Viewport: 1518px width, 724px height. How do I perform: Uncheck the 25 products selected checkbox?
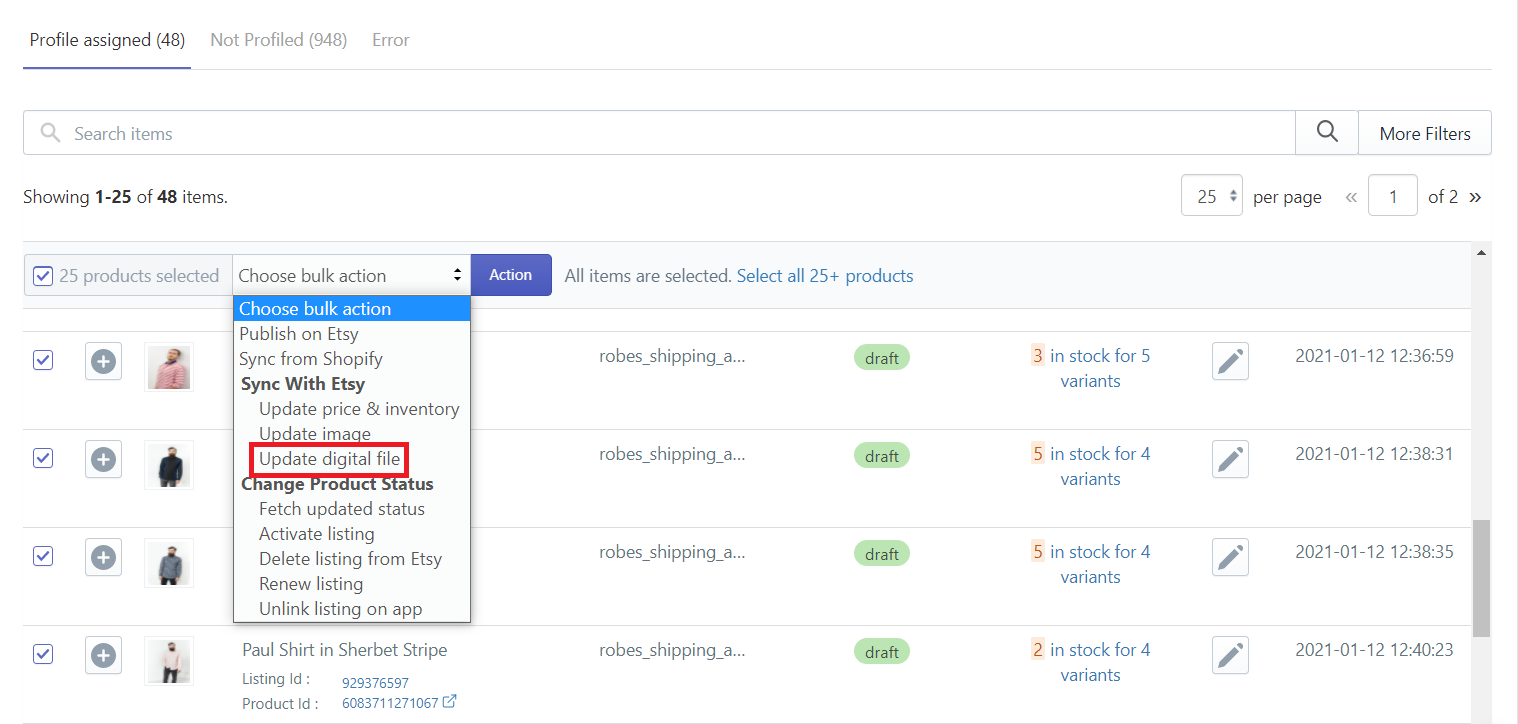coord(43,276)
